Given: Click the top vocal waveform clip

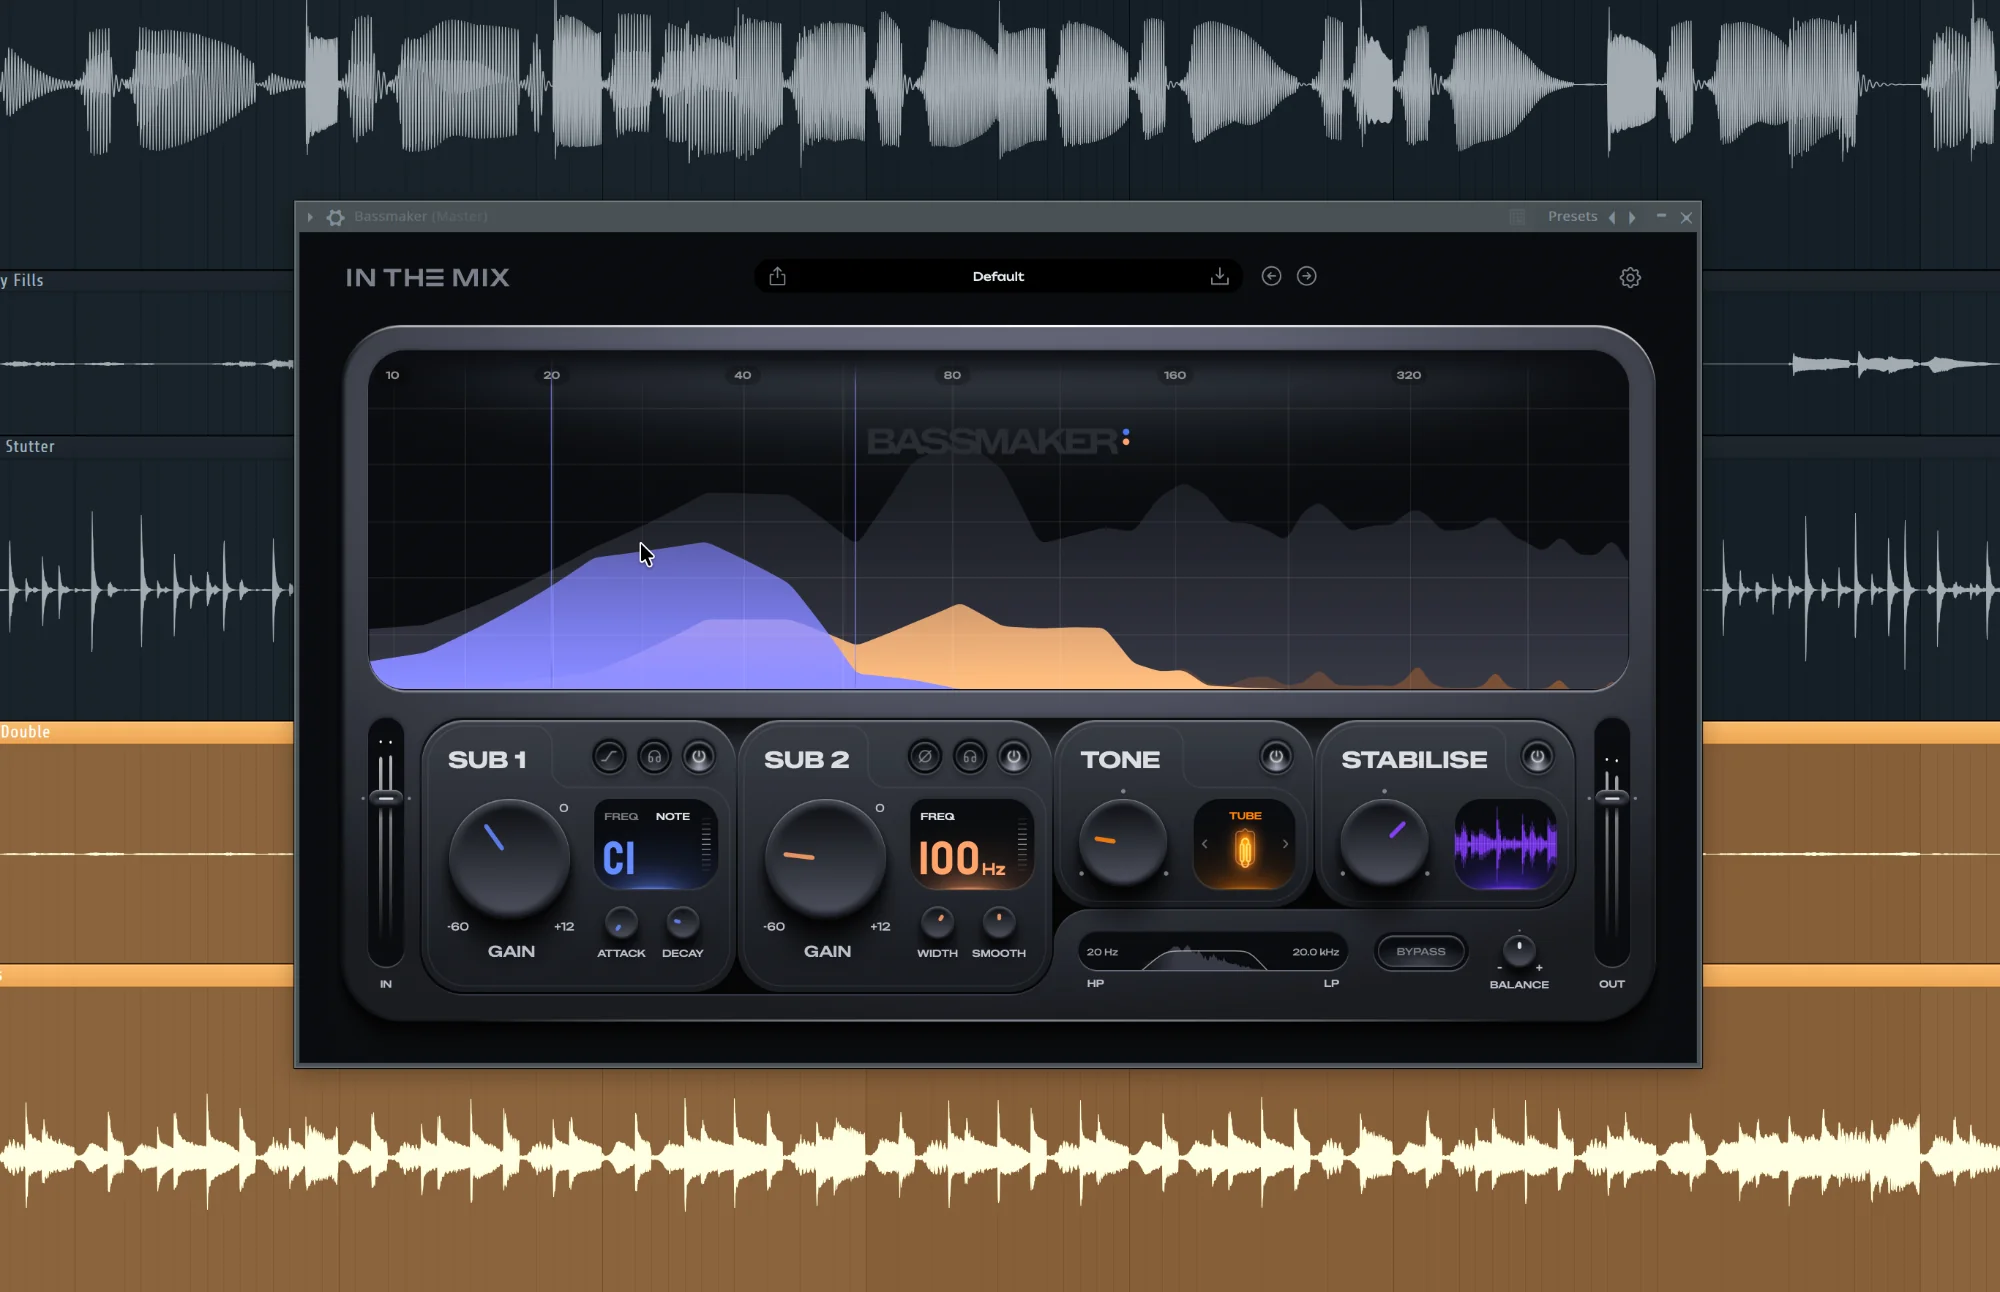Looking at the screenshot, I should tap(1000, 85).
